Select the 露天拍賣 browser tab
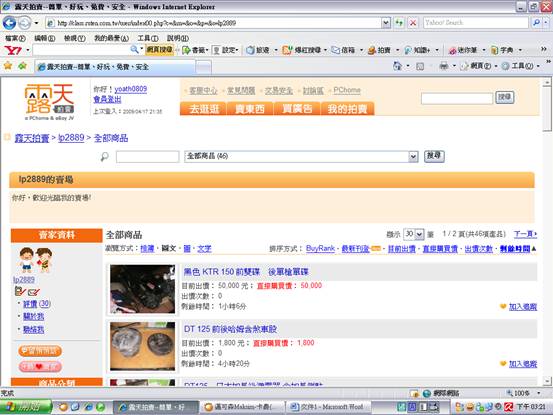Image resolution: width=553 pixels, height=415 pixels. [115, 66]
